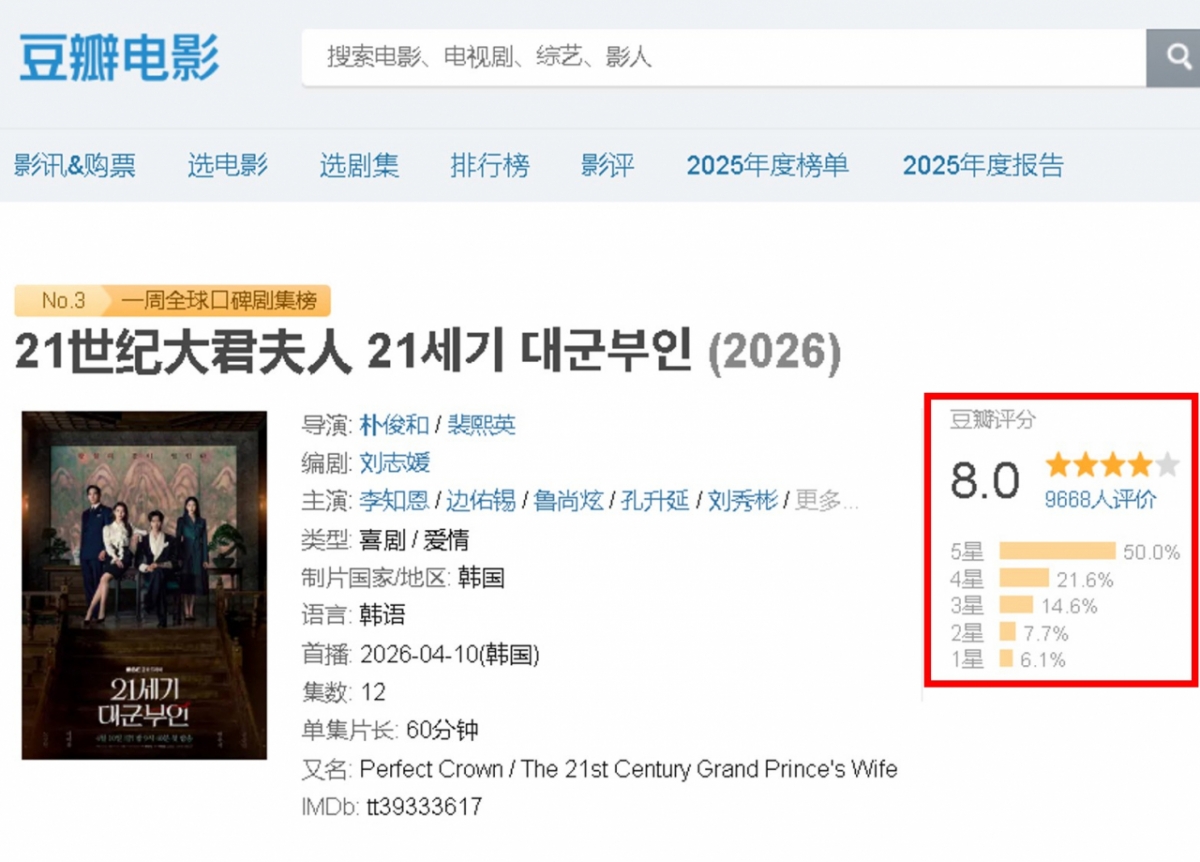Image resolution: width=1200 pixels, height=862 pixels.
Task: Click inside the search input field
Action: click(700, 58)
